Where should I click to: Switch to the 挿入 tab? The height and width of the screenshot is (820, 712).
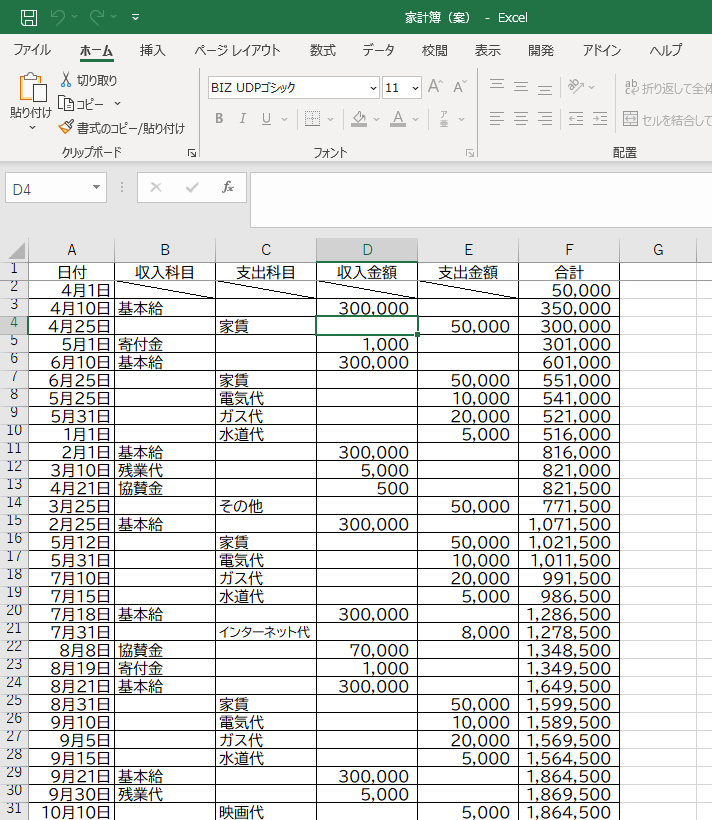point(152,50)
